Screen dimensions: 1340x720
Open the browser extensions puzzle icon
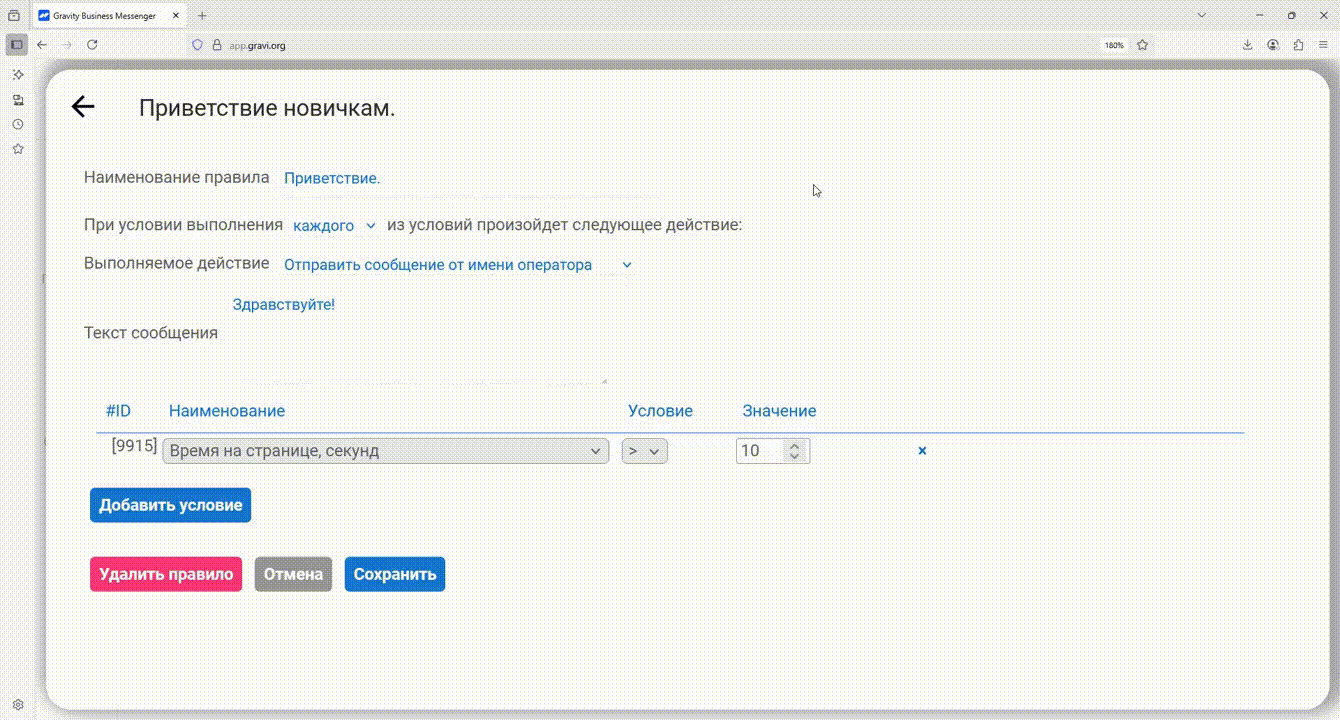coord(1298,45)
